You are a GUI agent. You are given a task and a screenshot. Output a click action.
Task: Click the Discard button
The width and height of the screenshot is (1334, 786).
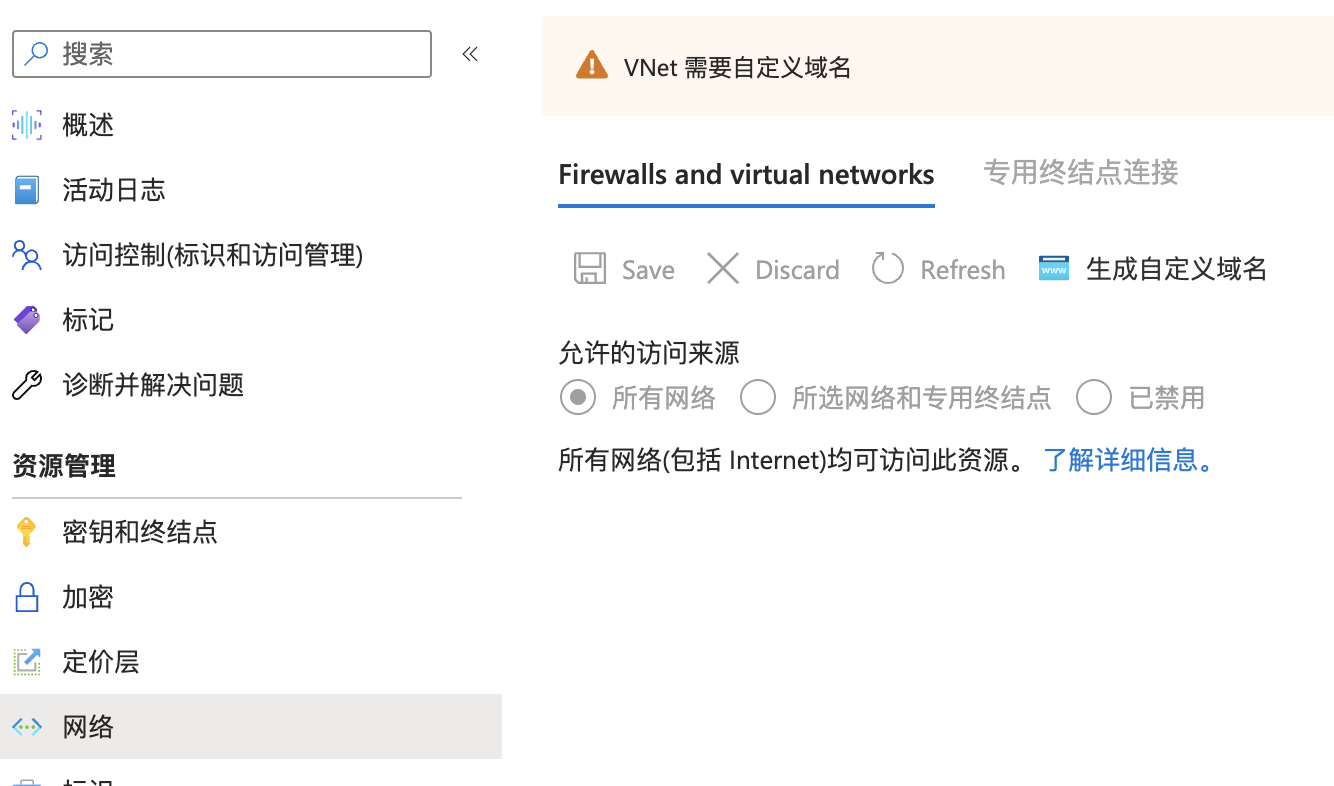coord(773,269)
